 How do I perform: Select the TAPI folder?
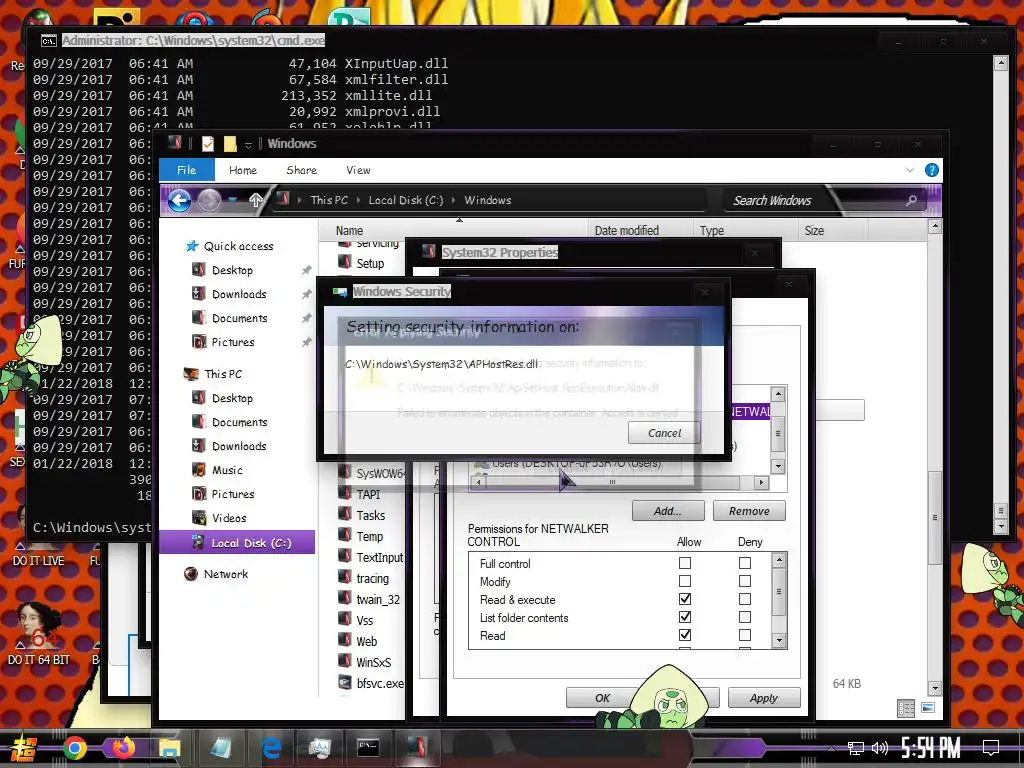[x=368, y=494]
